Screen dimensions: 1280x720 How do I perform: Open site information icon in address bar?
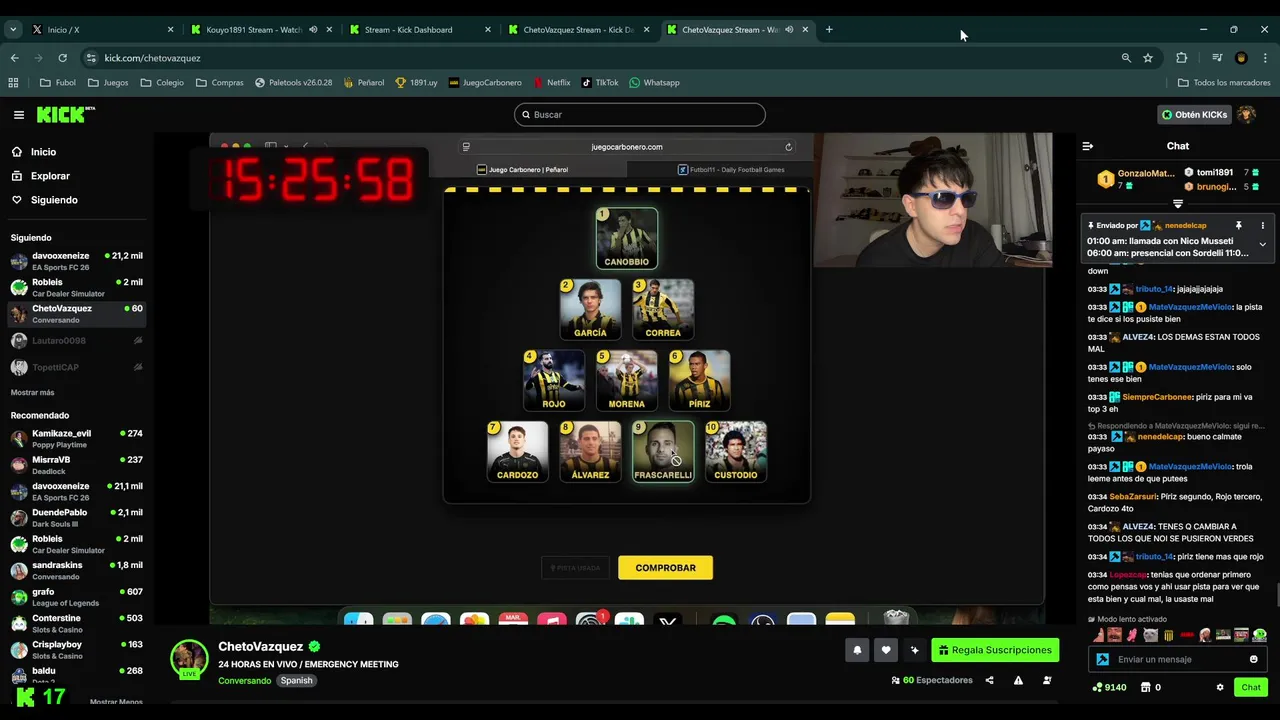(91, 58)
